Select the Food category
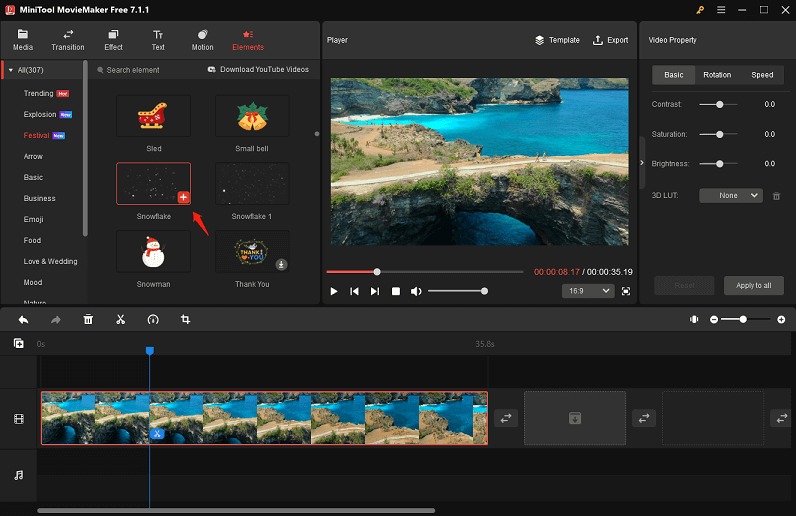The height and width of the screenshot is (516, 796). coord(32,240)
